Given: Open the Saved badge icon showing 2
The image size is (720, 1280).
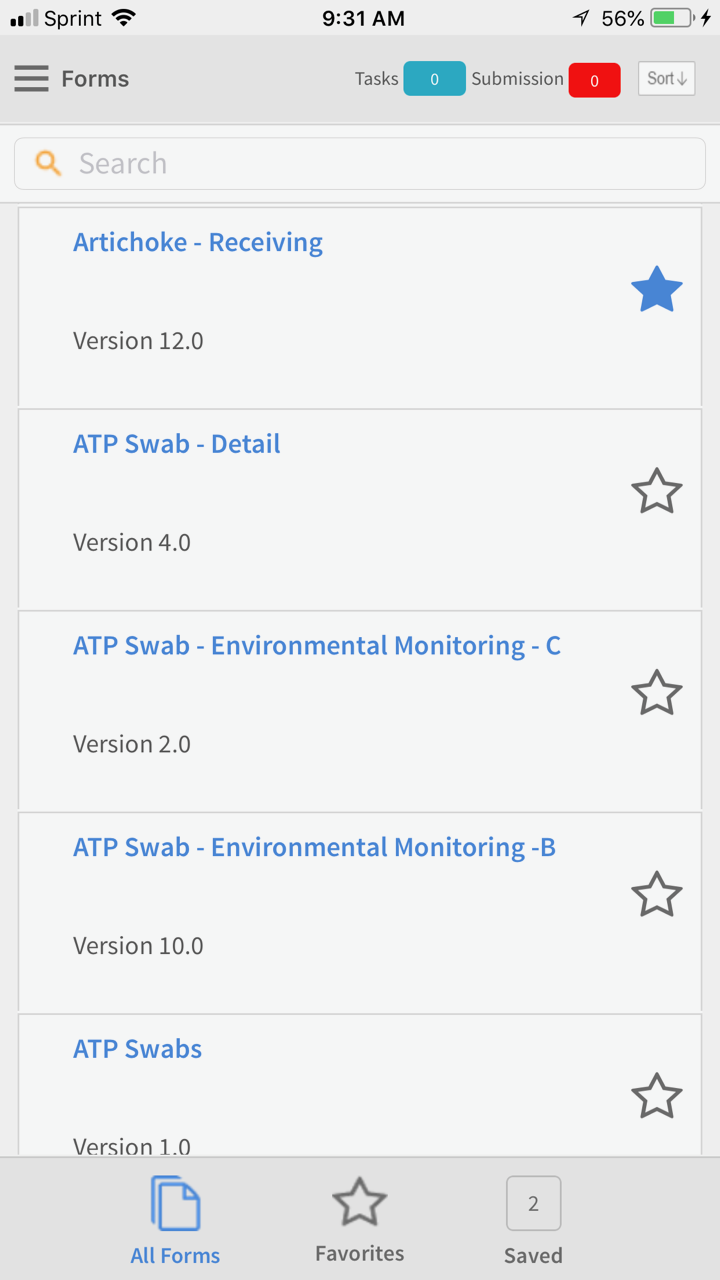Looking at the screenshot, I should [533, 1203].
